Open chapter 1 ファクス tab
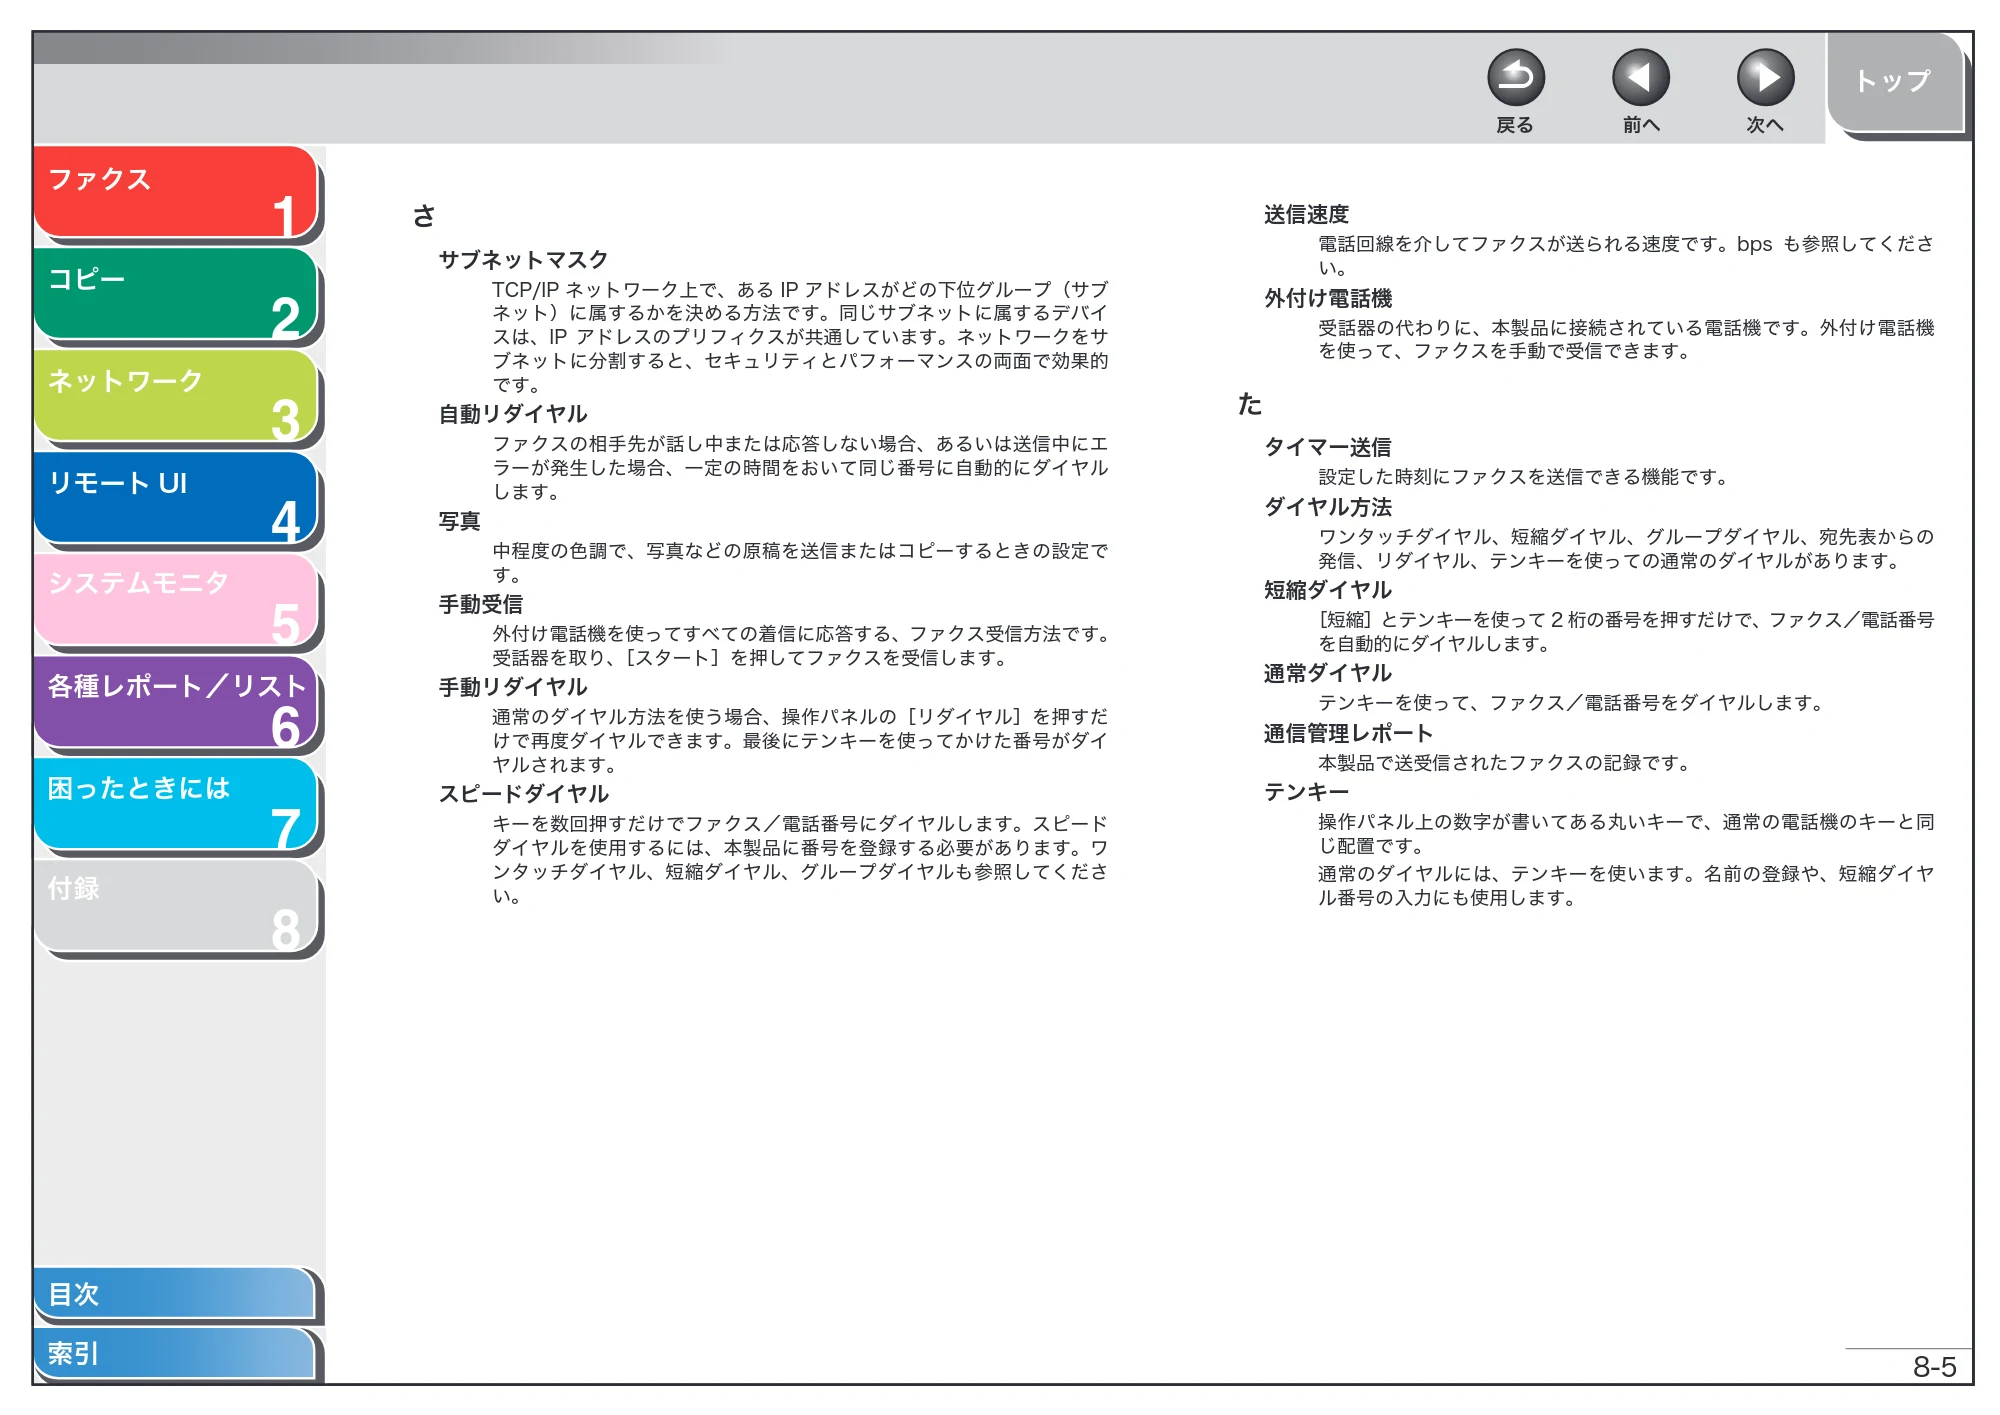The height and width of the screenshot is (1415, 2000). [176, 193]
